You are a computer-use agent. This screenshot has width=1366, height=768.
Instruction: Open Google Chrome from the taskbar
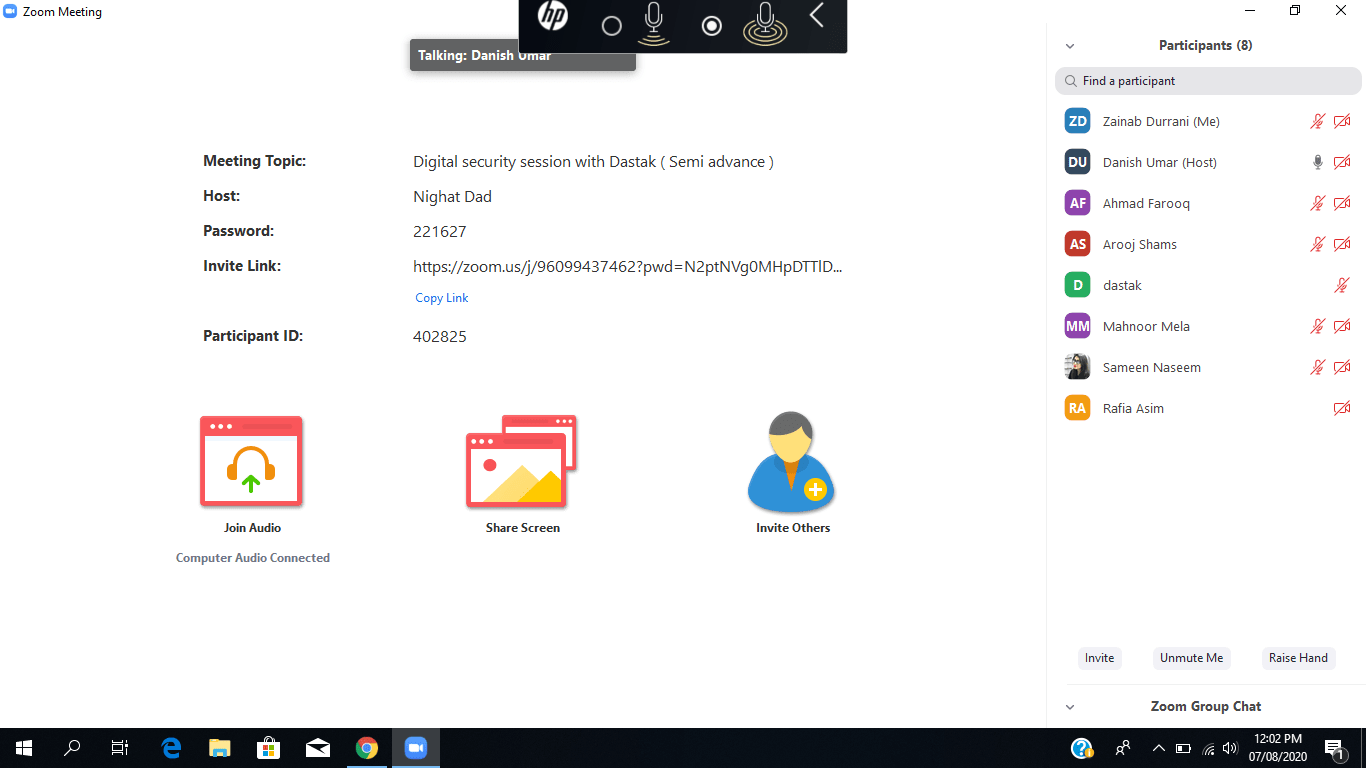367,748
